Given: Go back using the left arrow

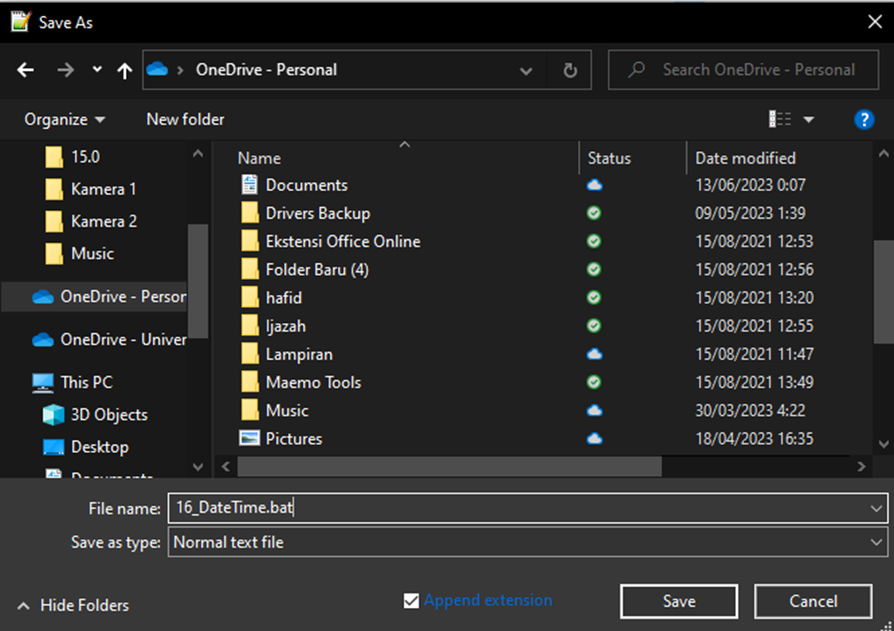Looking at the screenshot, I should (x=26, y=70).
